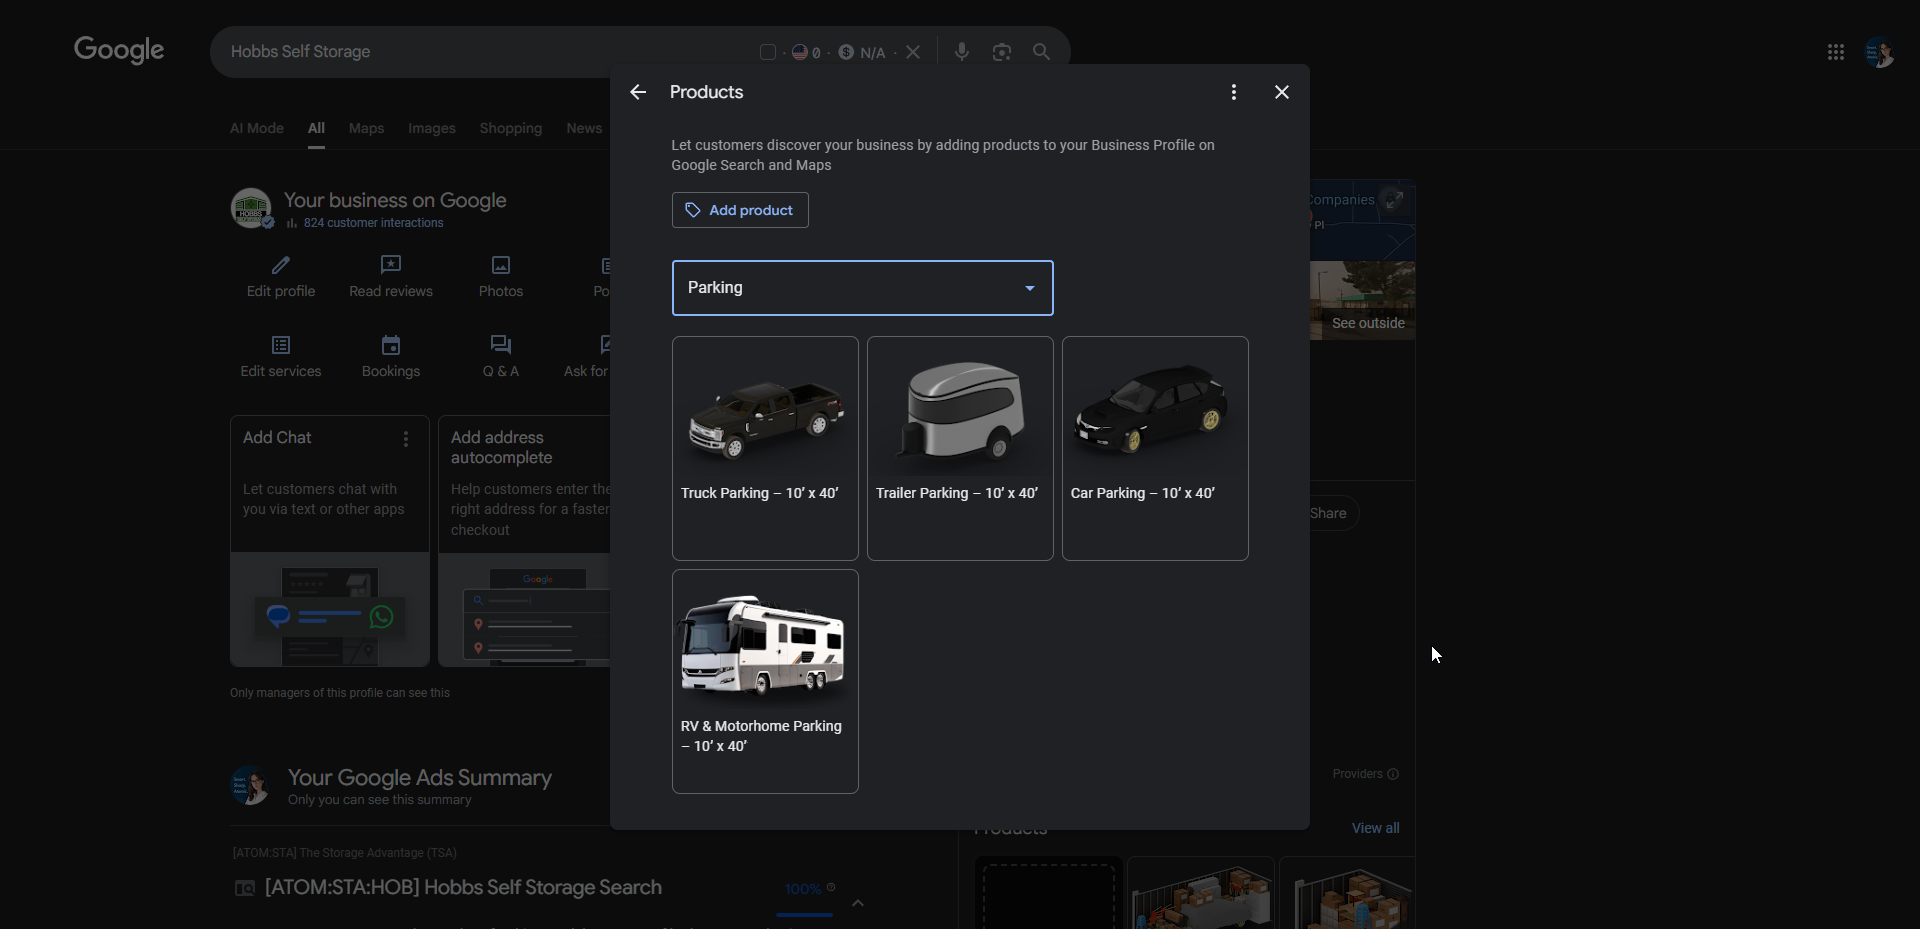Screen dimensions: 1920x929
Task: Click the Hobbs business profile logo
Action: pyautogui.click(x=251, y=208)
